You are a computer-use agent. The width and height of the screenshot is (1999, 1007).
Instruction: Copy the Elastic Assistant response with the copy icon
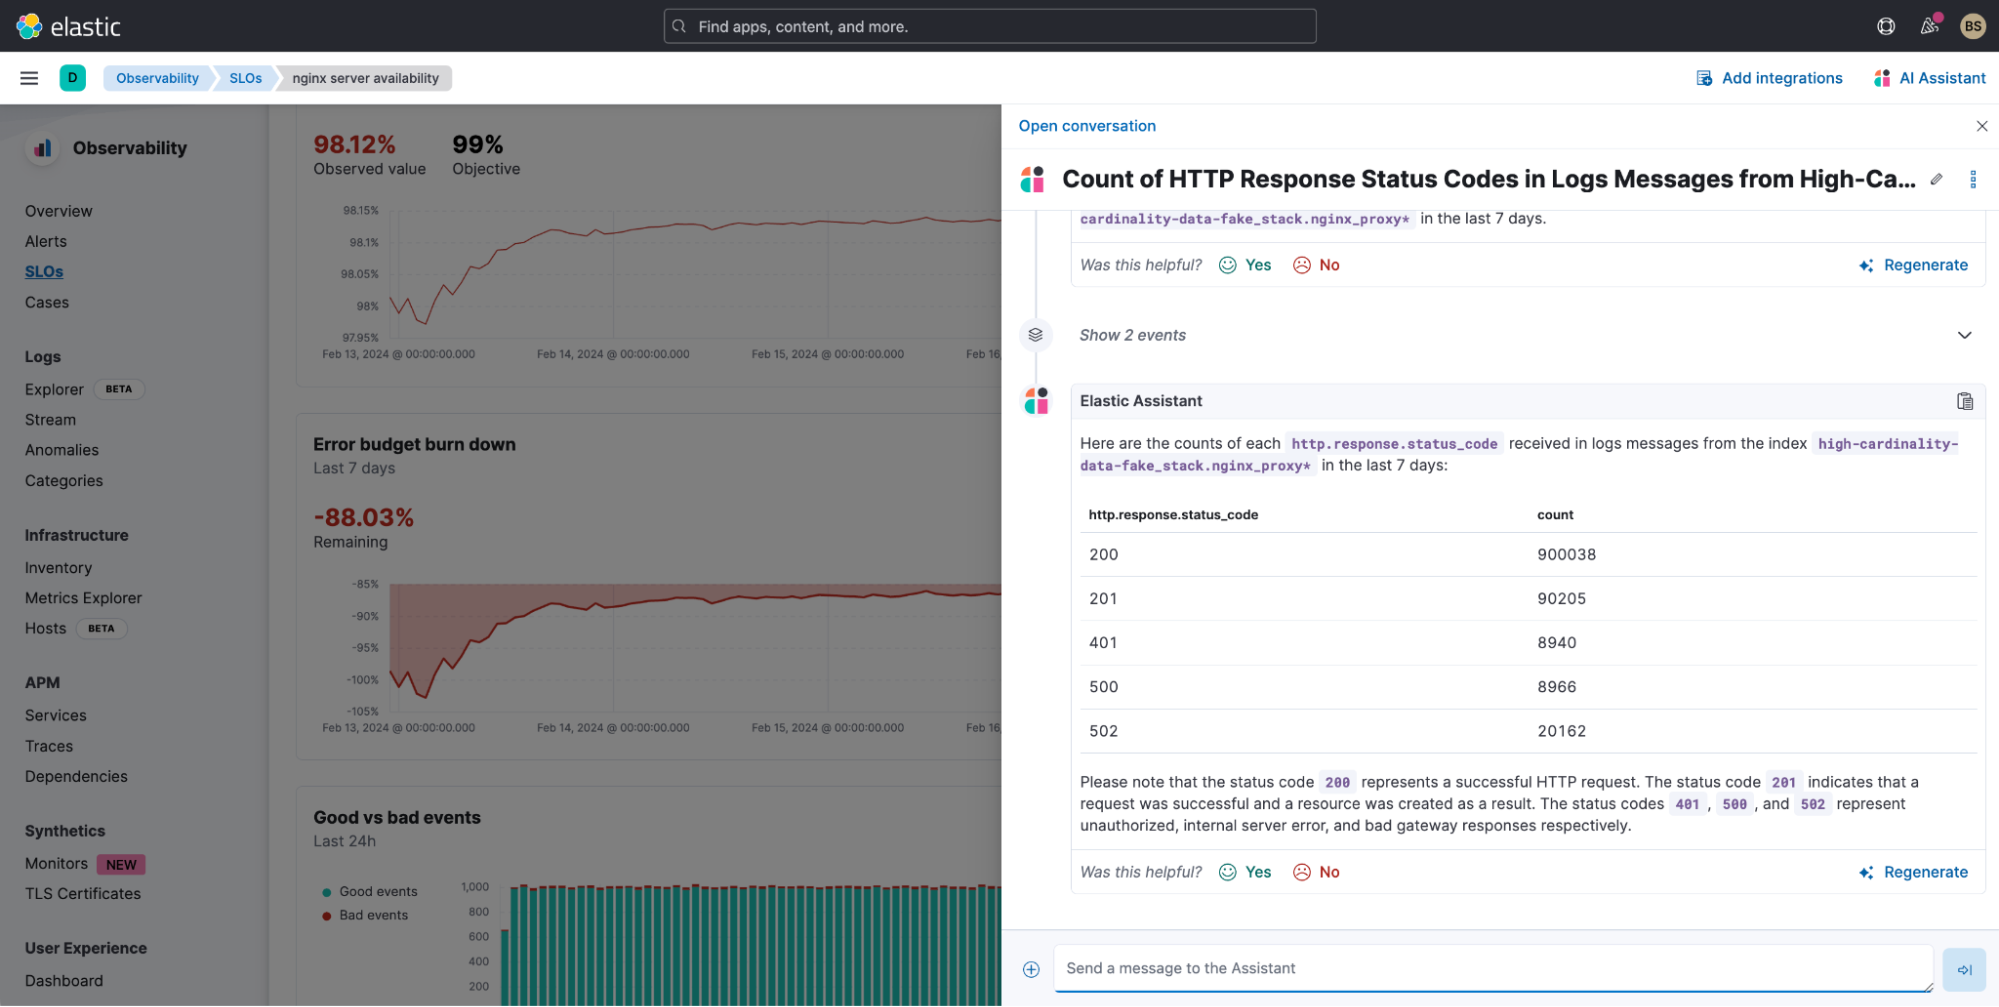click(1965, 400)
